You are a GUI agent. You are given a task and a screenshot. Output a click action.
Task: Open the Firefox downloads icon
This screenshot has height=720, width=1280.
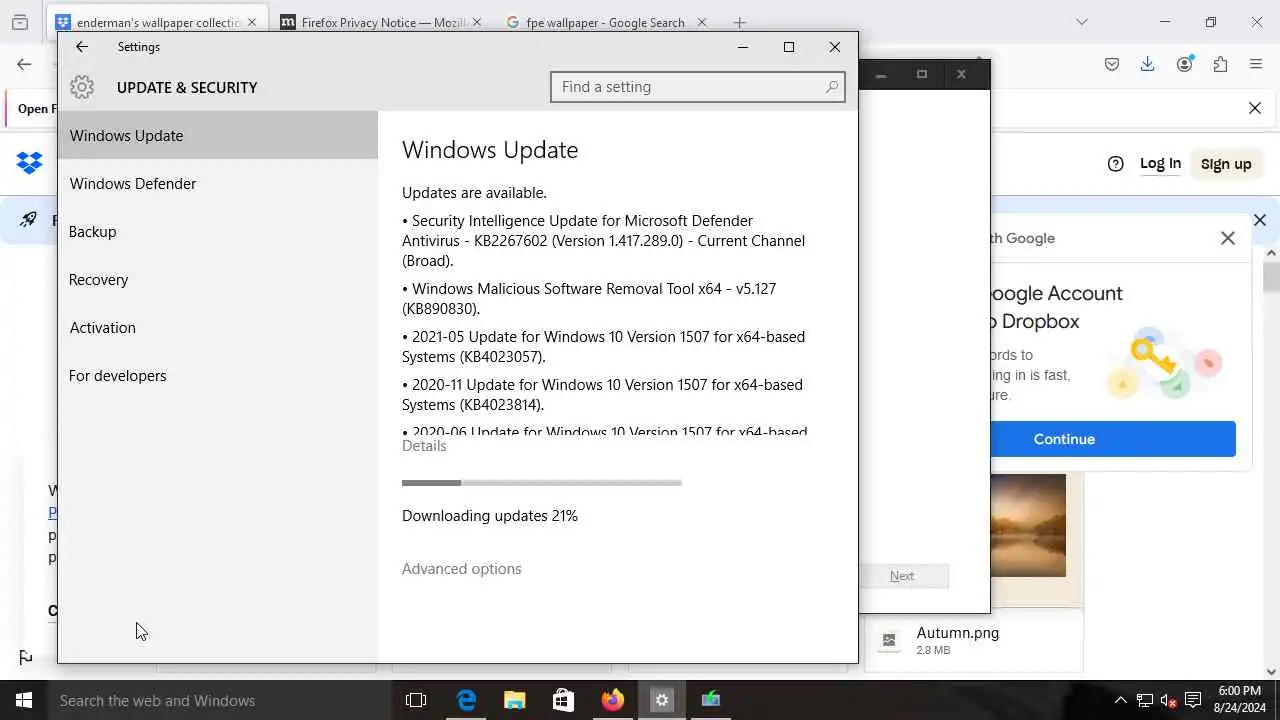click(1148, 64)
